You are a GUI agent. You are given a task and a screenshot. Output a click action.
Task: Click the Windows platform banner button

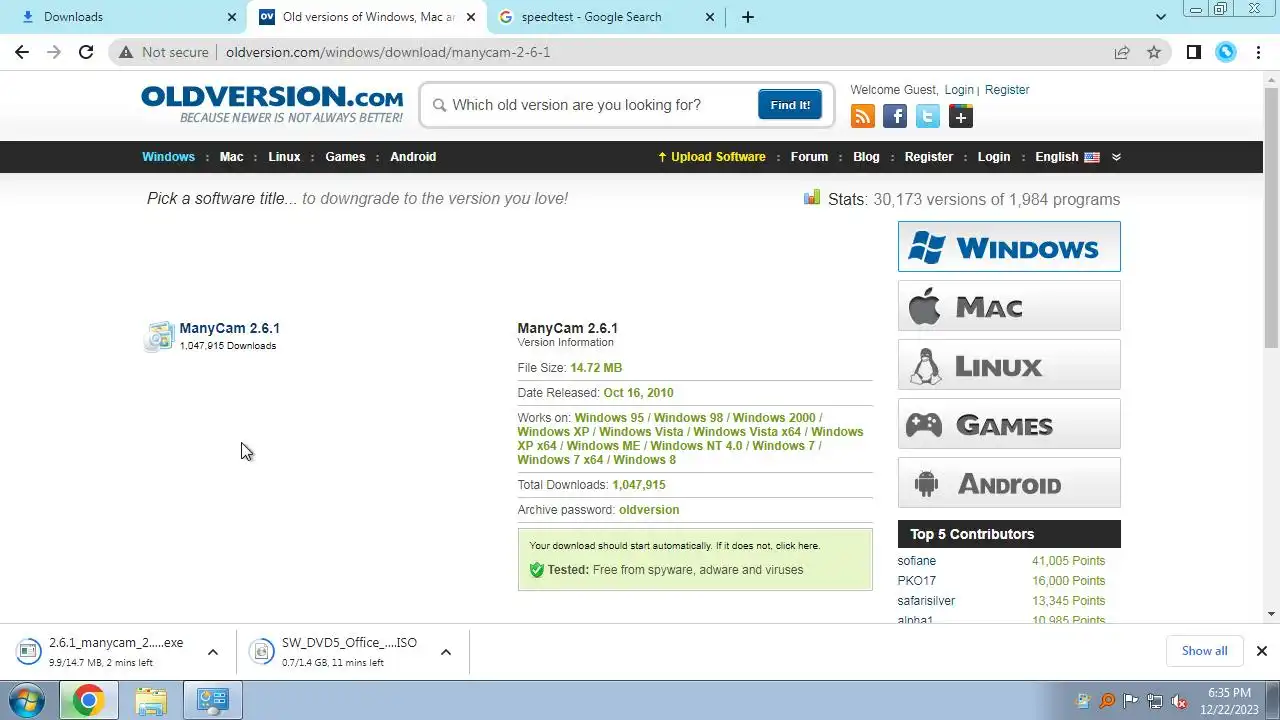(x=1009, y=247)
